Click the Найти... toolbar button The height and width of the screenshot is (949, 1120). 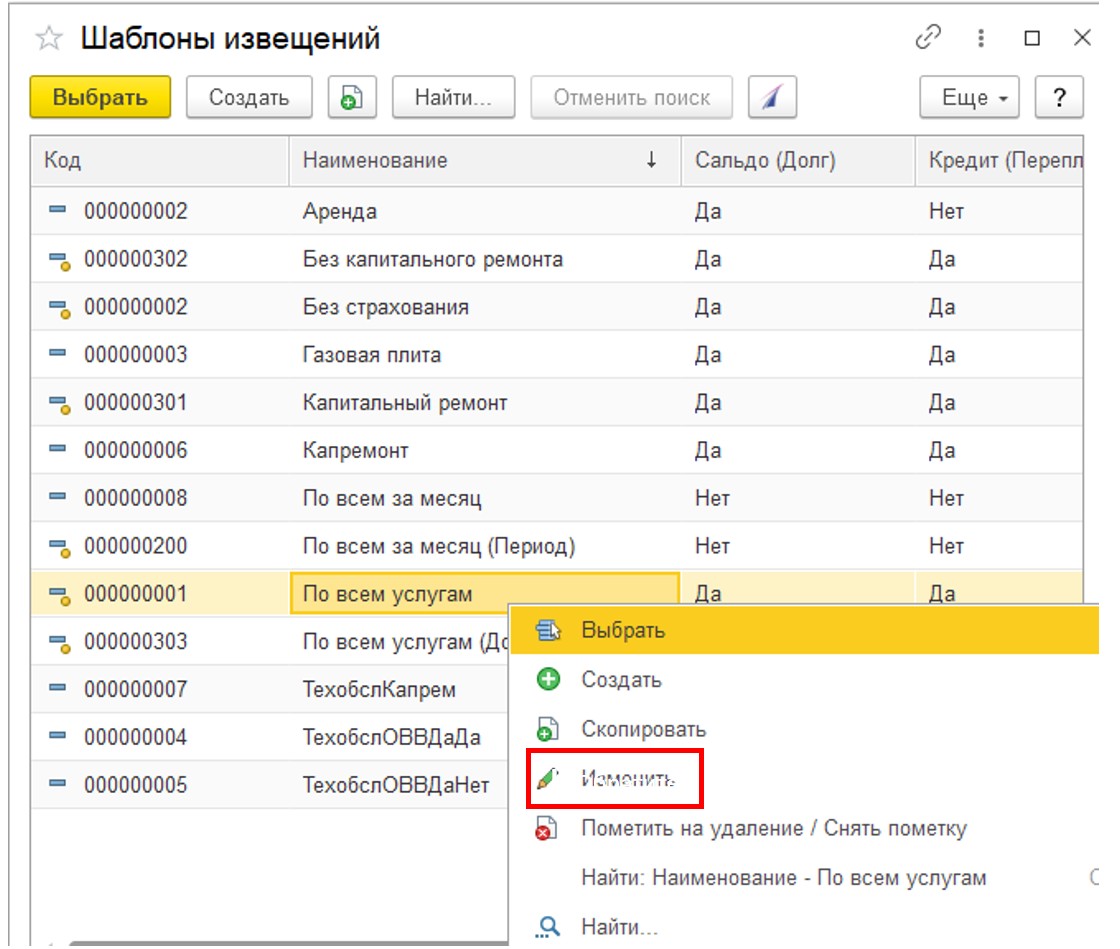tap(454, 97)
